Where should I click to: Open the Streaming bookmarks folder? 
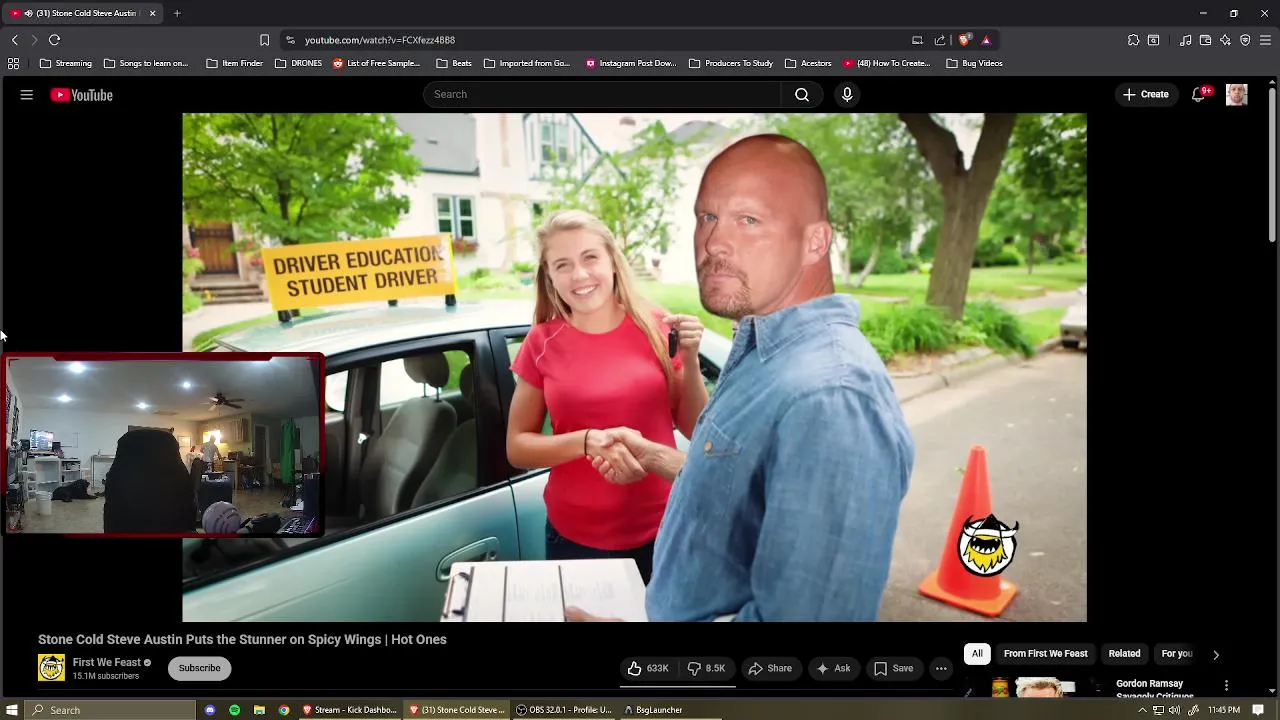pos(66,63)
